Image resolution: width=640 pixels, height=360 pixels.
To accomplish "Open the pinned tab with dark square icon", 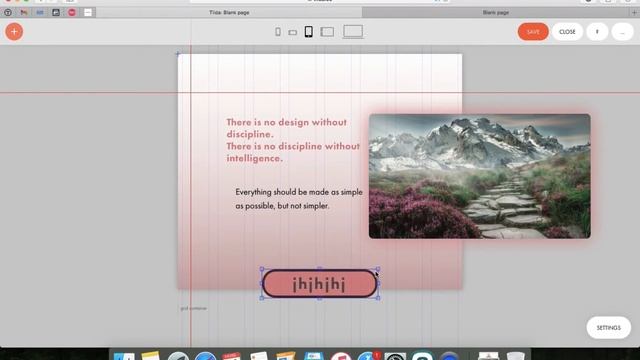I will (x=56, y=12).
